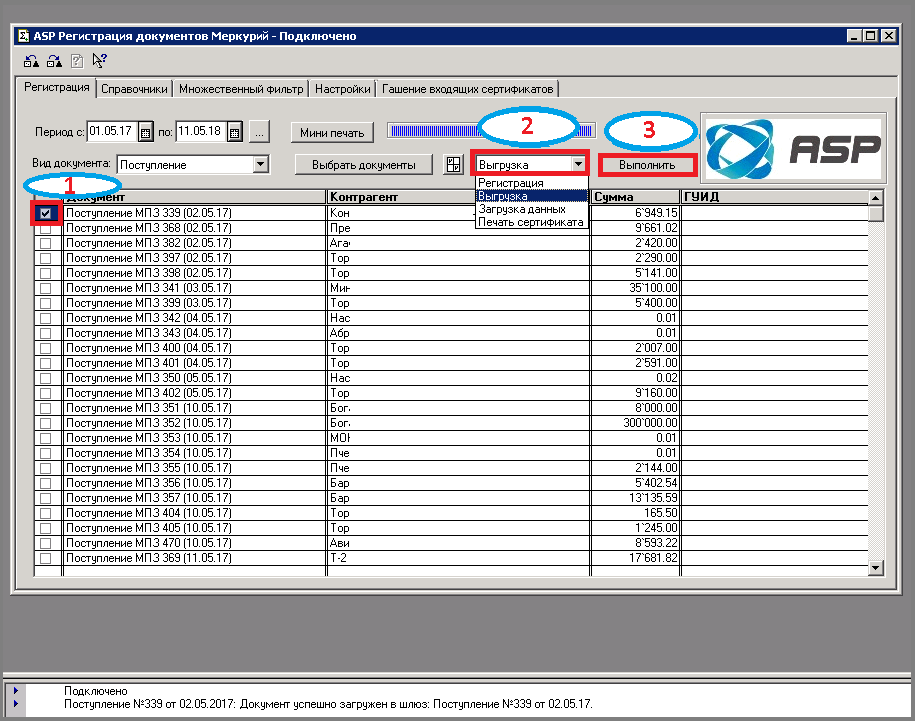This screenshot has height=721, width=915.
Task: Select Загрузка данных from the dropdown list
Action: [532, 209]
